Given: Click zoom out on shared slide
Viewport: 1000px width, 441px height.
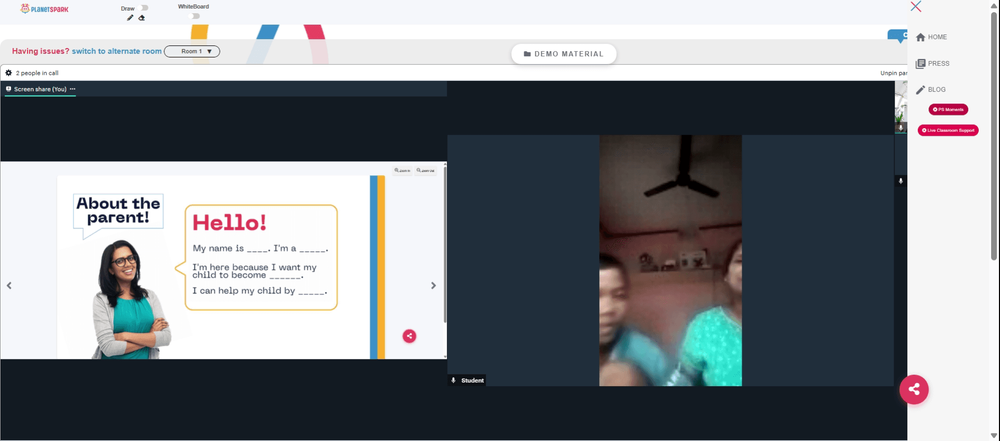Looking at the screenshot, I should tap(425, 170).
